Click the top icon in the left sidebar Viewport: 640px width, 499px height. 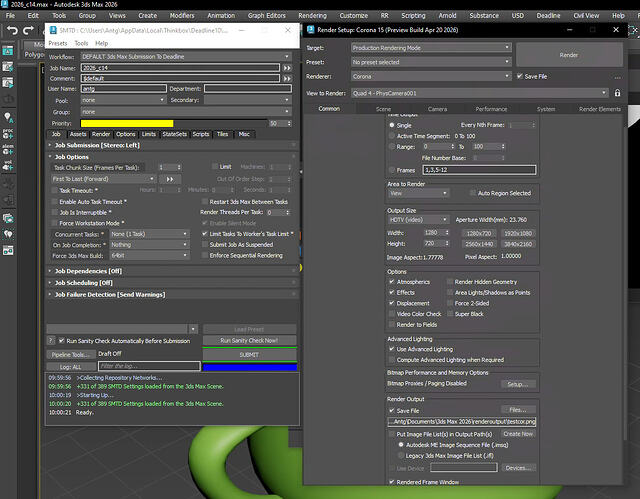coord(8,51)
